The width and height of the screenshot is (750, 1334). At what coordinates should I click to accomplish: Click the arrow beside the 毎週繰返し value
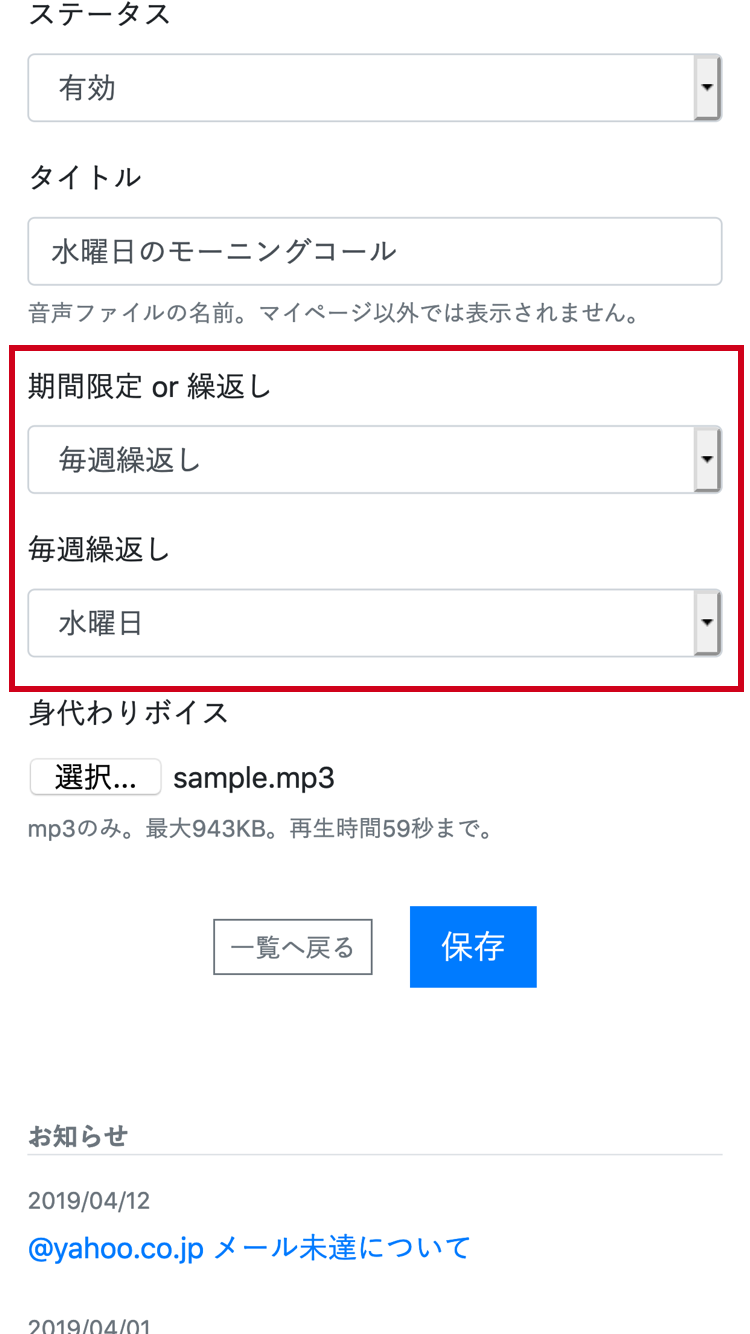click(x=707, y=460)
